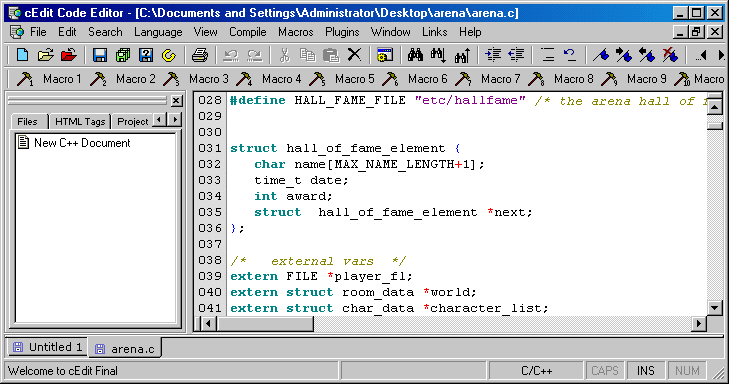
Task: Click the Save As floppy with question mark
Action: (146, 55)
